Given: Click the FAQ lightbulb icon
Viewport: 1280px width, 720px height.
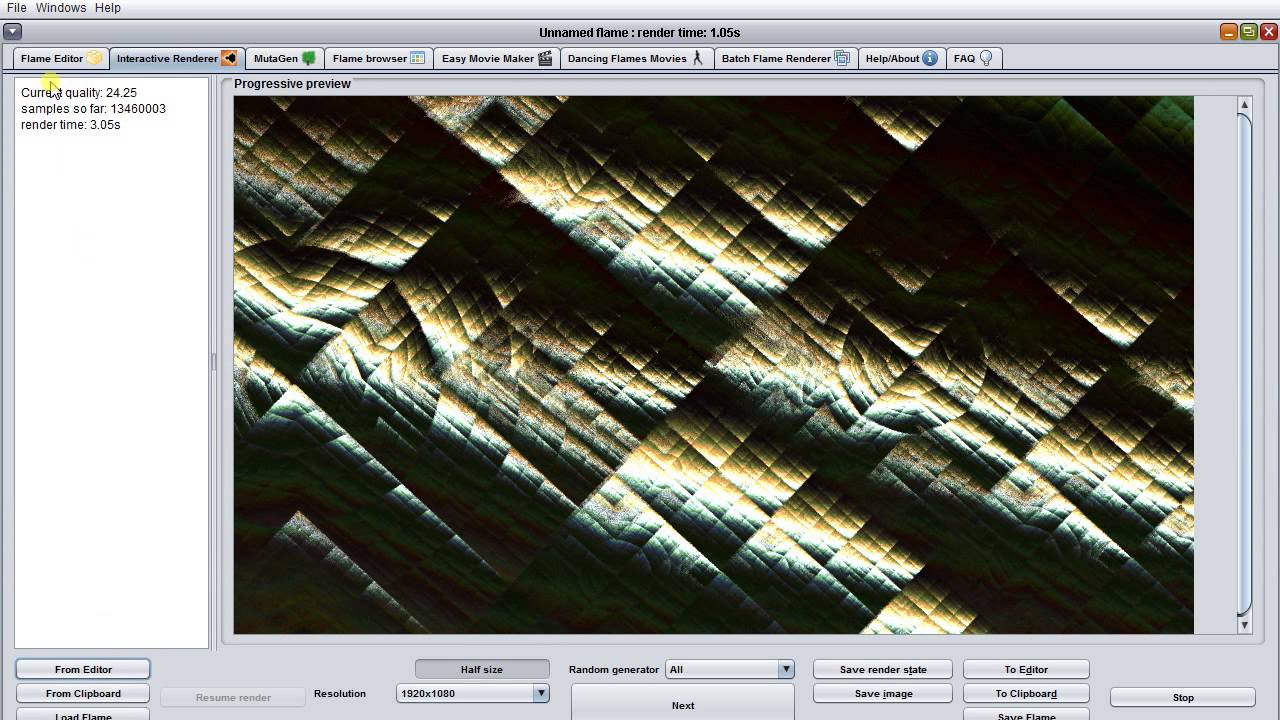Looking at the screenshot, I should (x=986, y=58).
